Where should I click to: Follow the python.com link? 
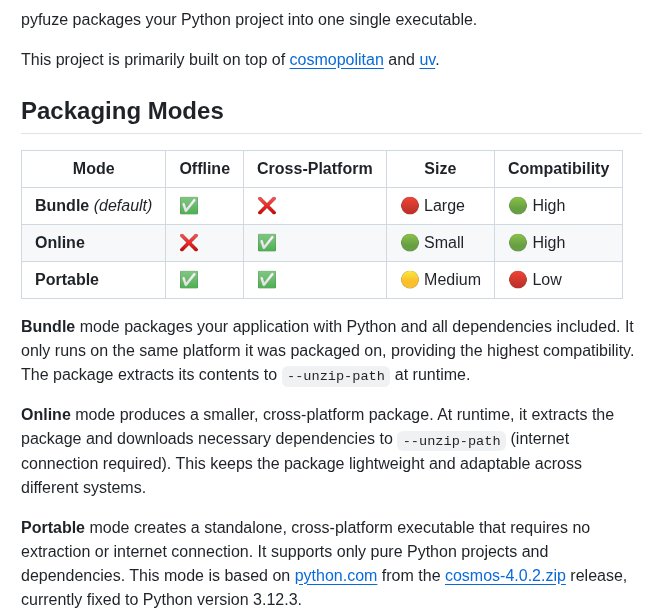[335, 576]
